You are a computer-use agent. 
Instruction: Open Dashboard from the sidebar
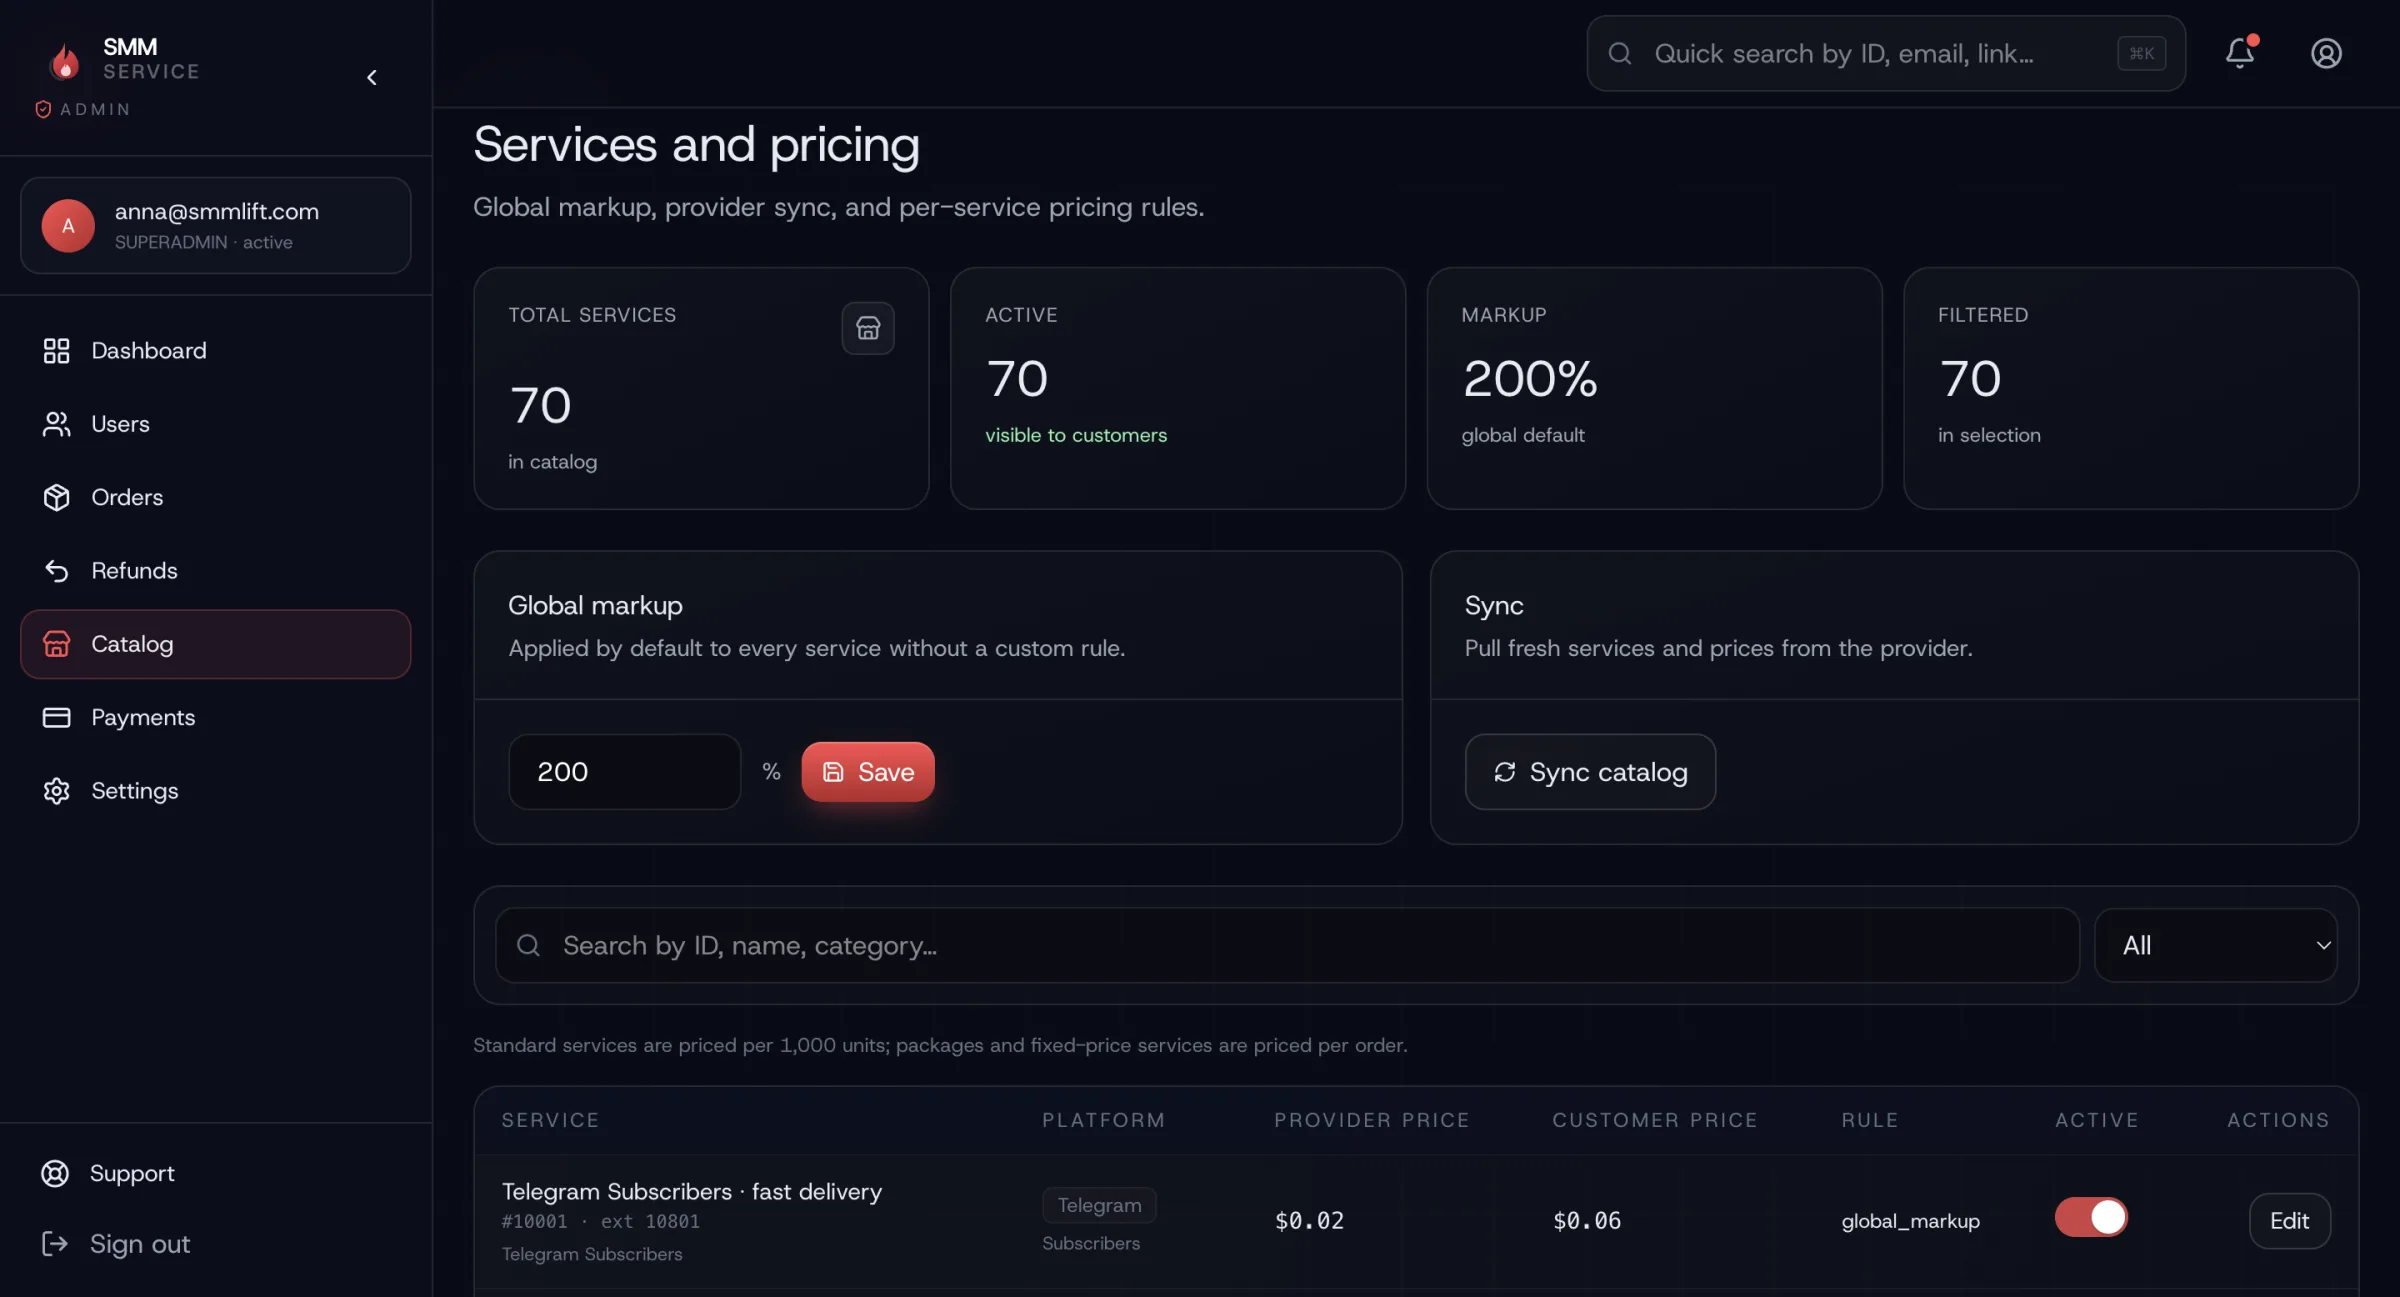coord(148,351)
